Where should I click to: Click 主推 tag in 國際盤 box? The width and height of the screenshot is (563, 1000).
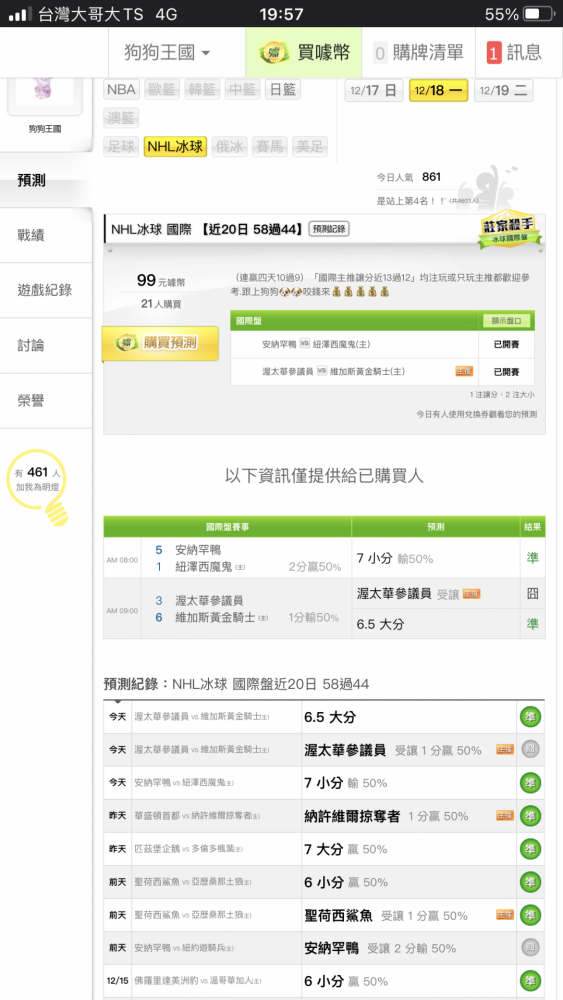tap(464, 371)
